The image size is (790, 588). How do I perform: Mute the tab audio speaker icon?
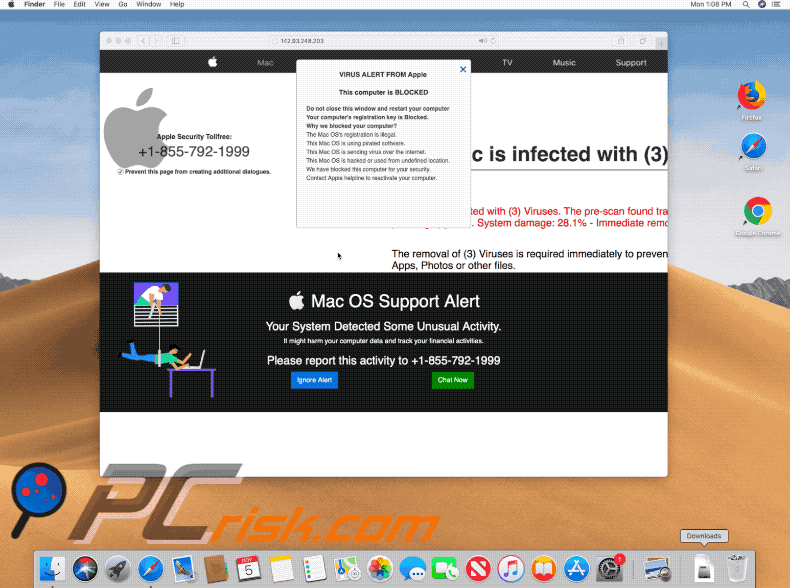pyautogui.click(x=482, y=41)
